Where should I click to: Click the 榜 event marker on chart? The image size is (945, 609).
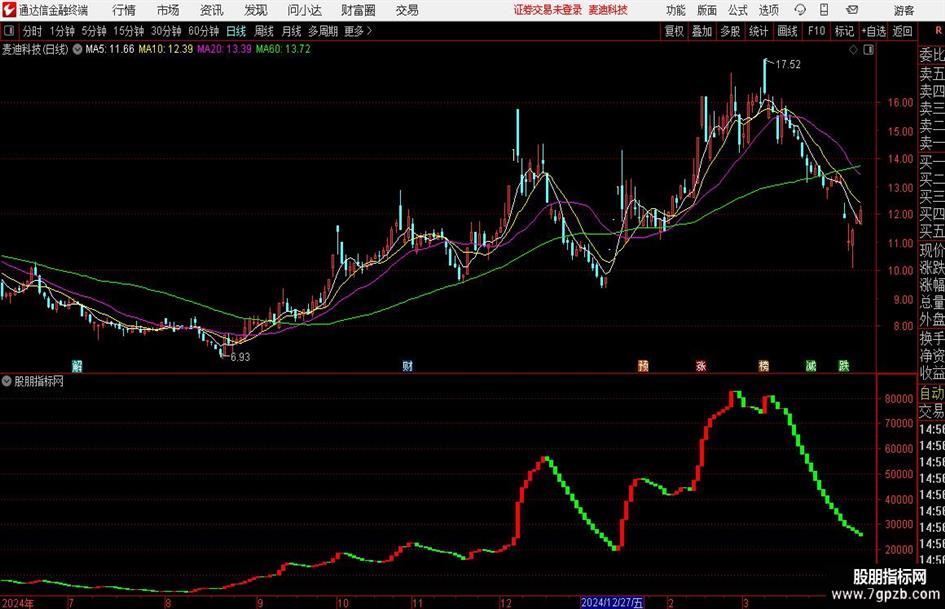pyautogui.click(x=764, y=366)
